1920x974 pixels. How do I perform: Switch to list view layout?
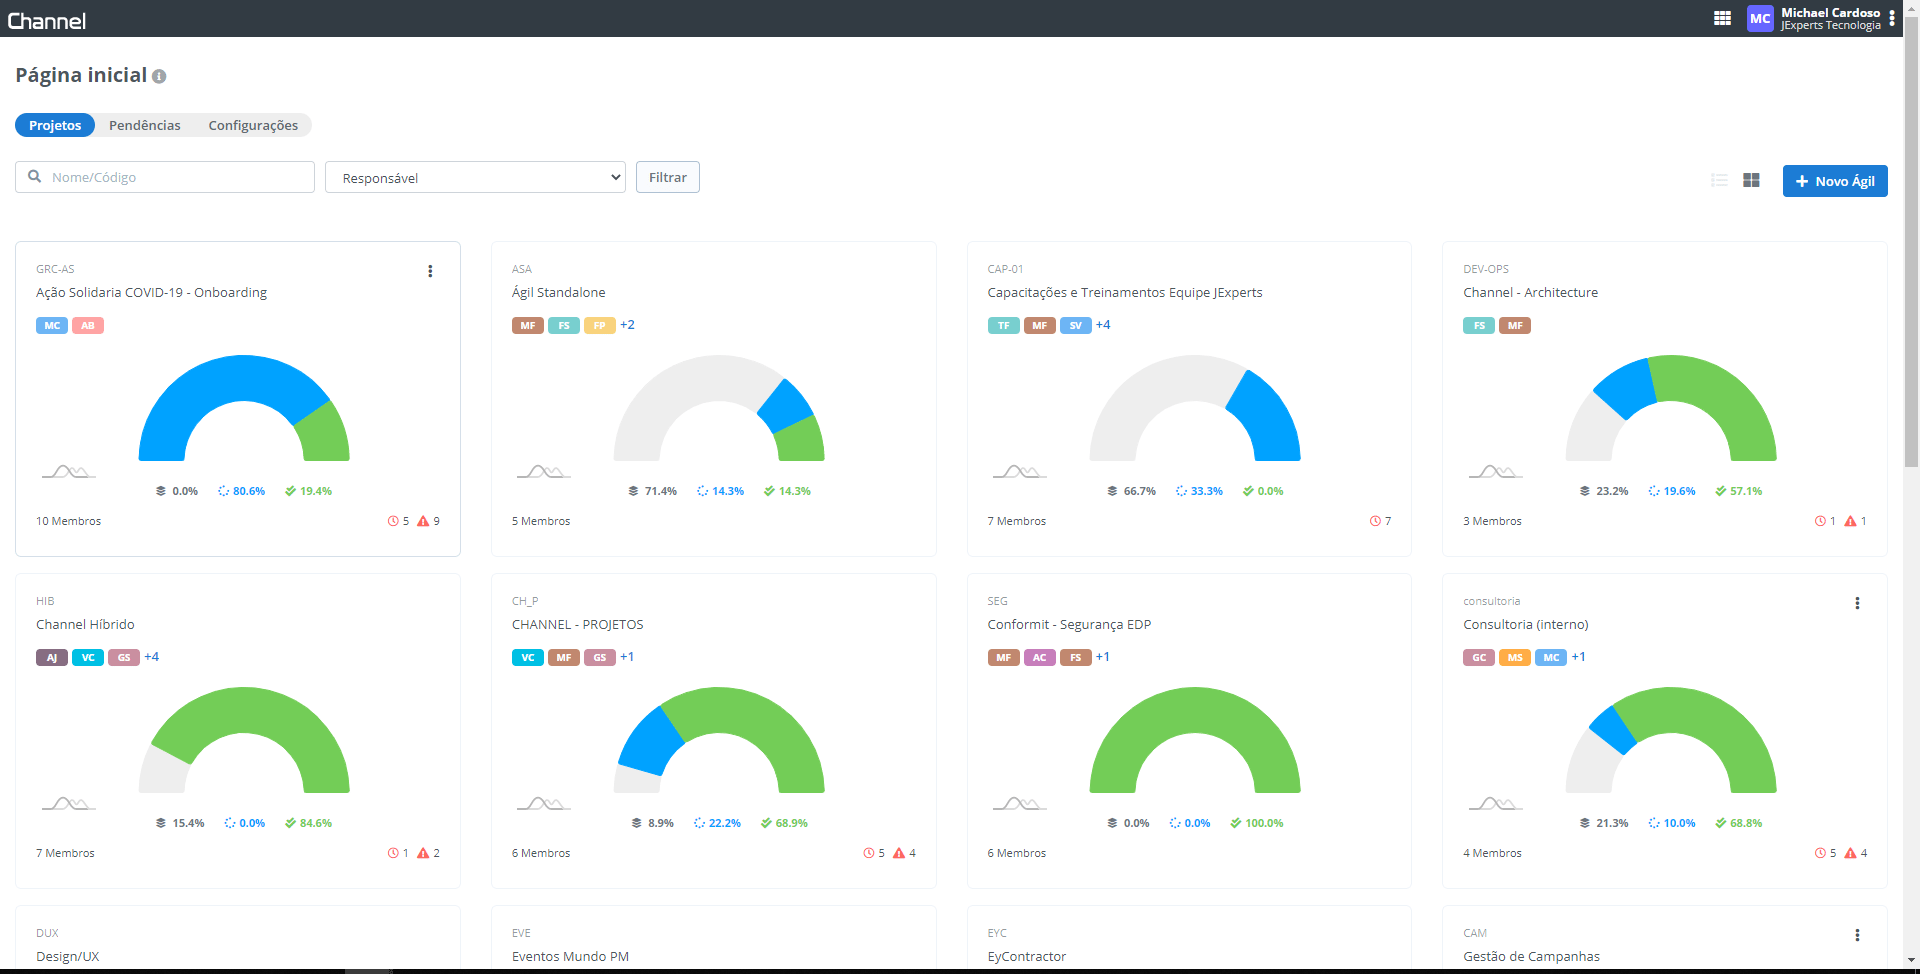[1719, 180]
